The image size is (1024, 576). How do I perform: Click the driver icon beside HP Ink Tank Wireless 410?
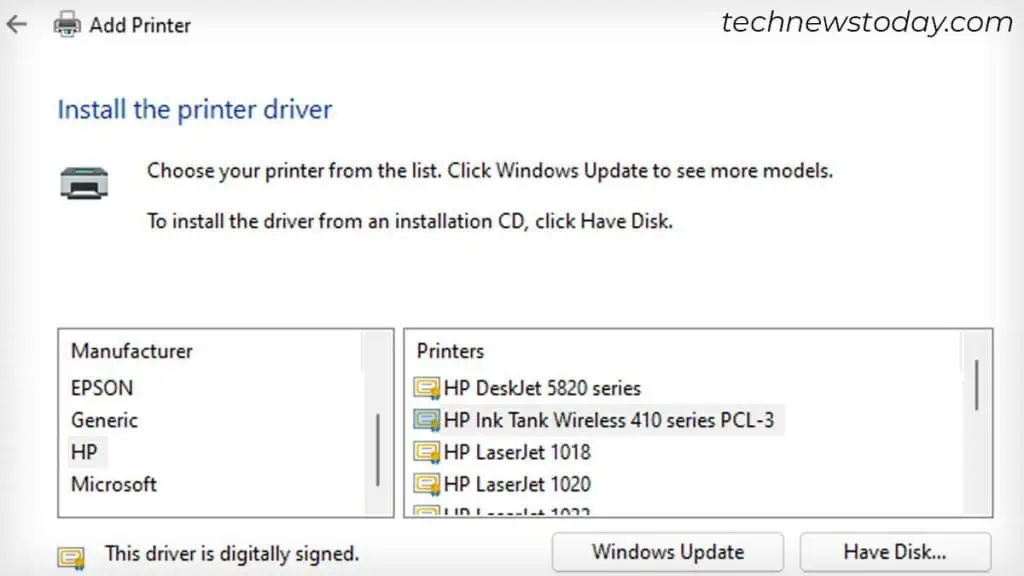tap(430, 420)
